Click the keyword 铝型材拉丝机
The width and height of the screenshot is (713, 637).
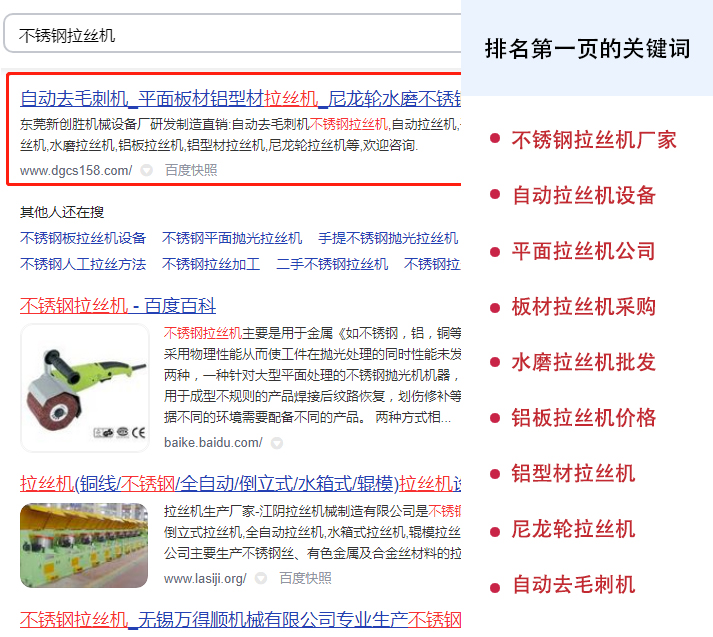click(x=573, y=473)
